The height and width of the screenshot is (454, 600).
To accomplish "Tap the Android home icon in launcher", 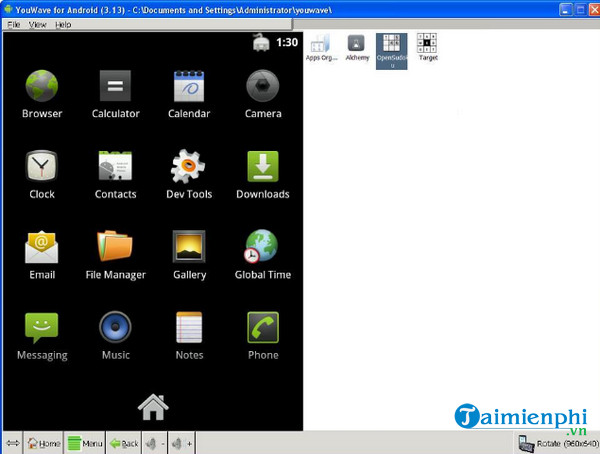I will point(153,406).
